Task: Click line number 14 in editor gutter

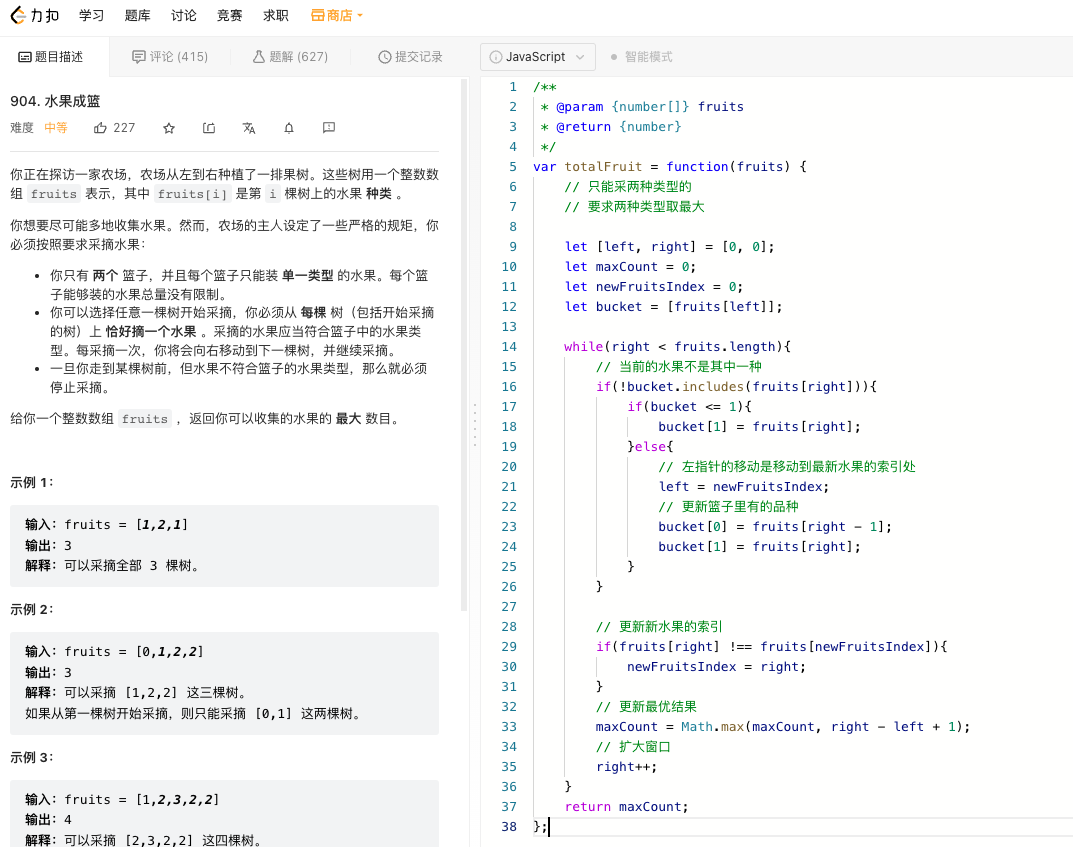Action: tap(508, 347)
